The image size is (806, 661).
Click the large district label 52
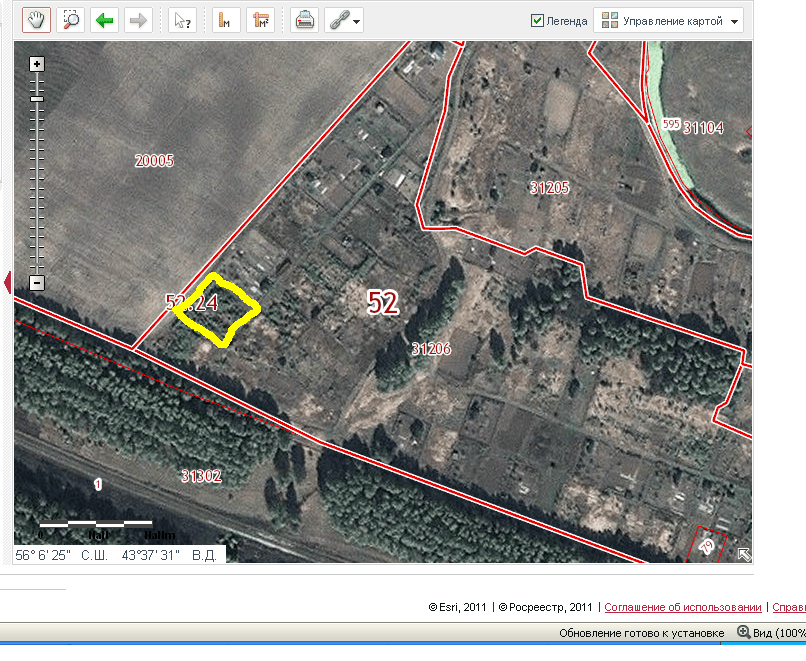[x=383, y=302]
